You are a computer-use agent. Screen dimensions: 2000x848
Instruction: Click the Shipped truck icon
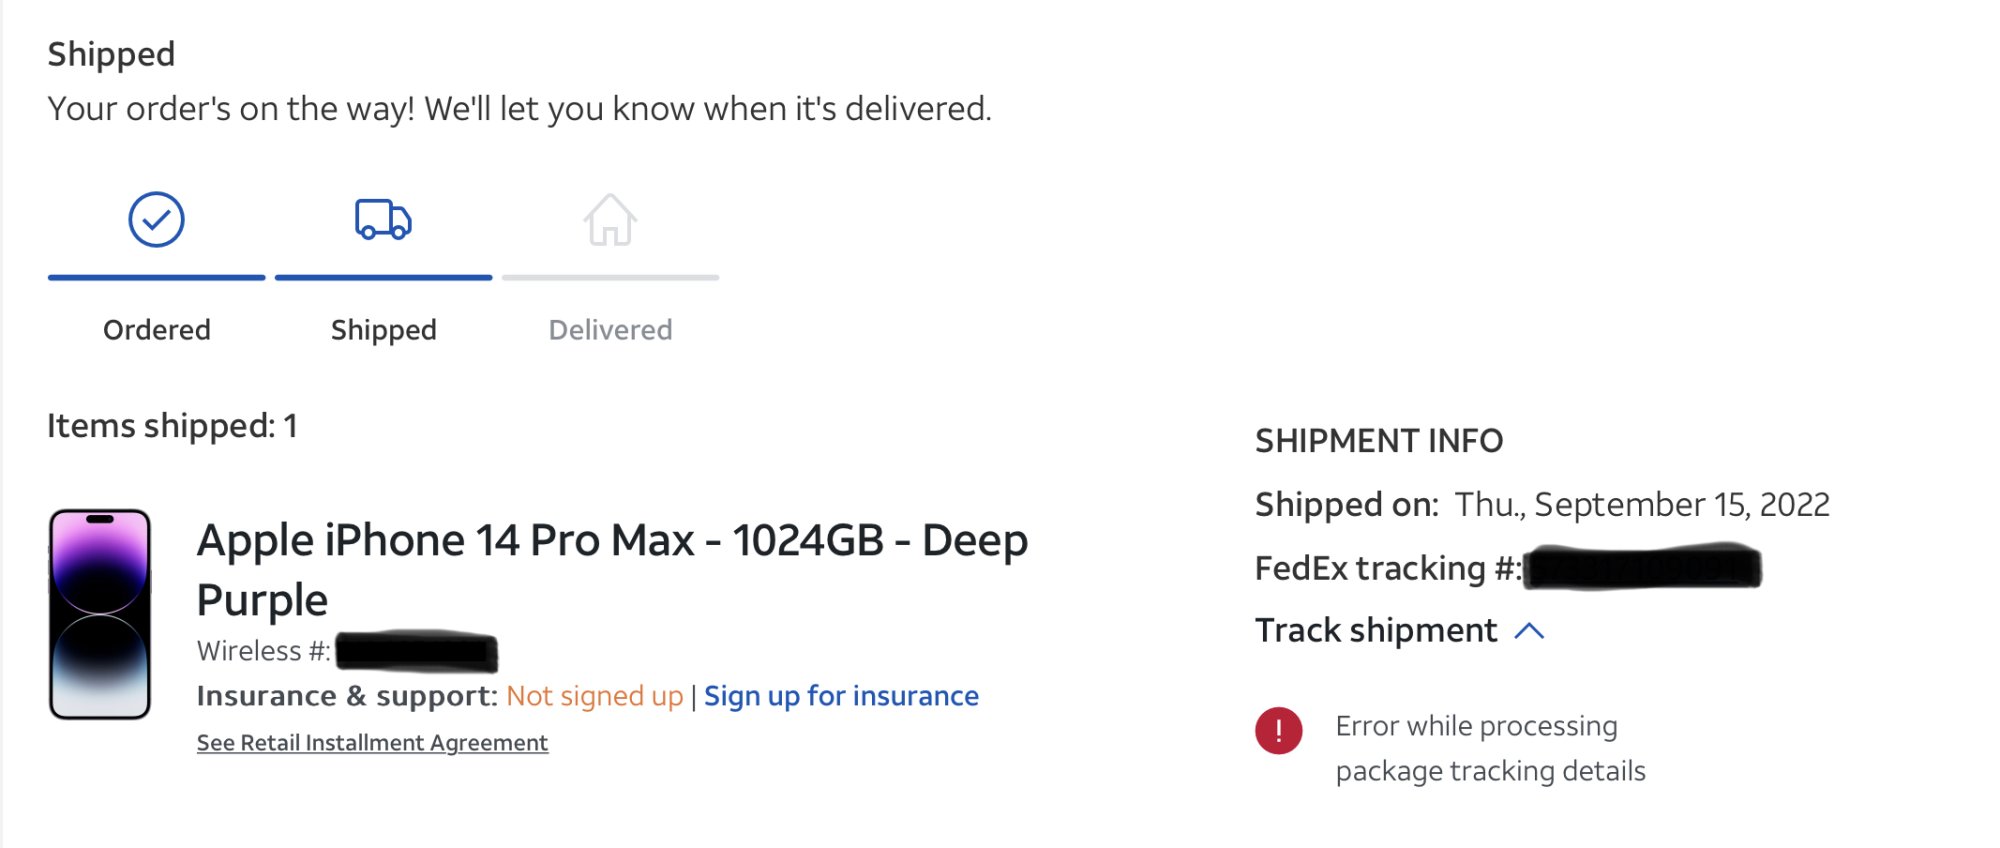coord(383,219)
